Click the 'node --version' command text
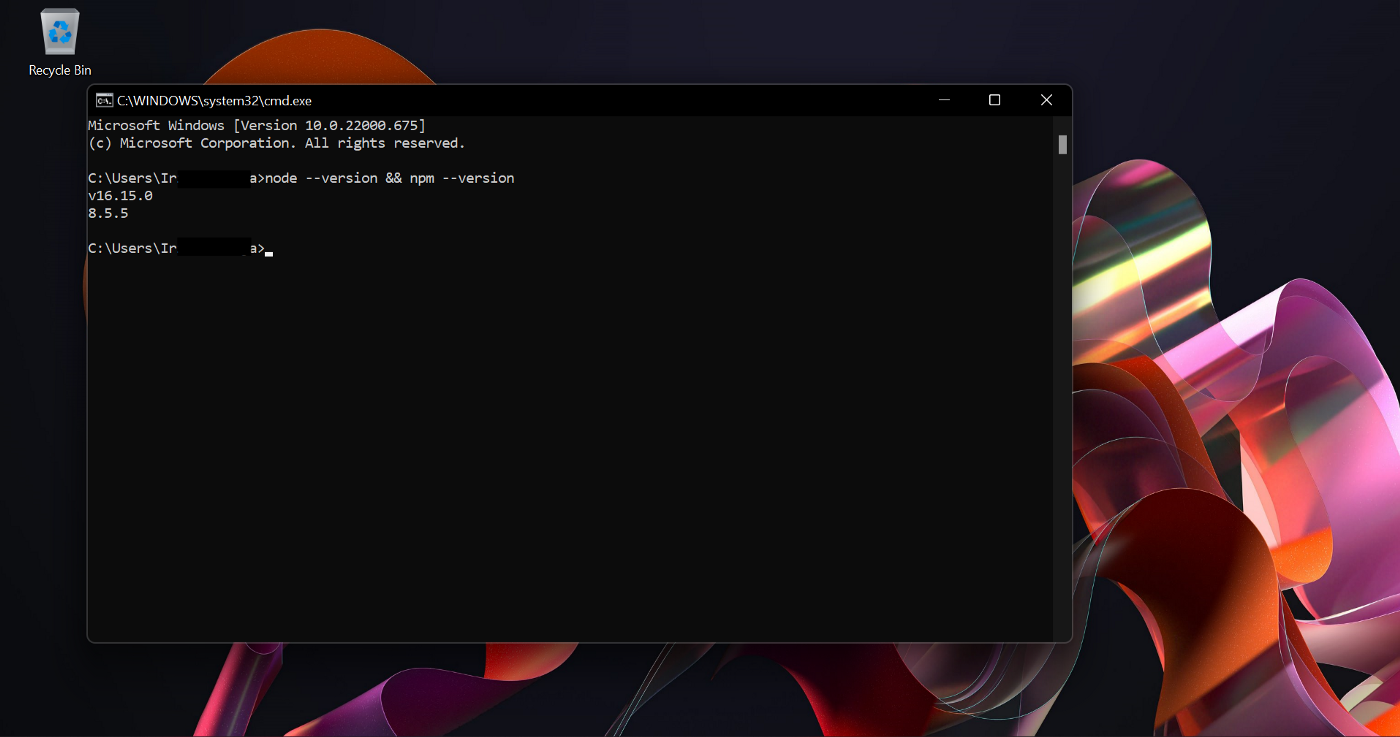1400x737 pixels. pyautogui.click(x=321, y=179)
